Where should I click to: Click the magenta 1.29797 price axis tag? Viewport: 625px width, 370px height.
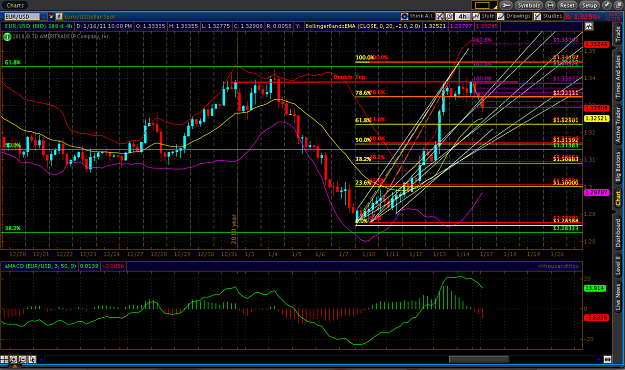click(x=597, y=193)
